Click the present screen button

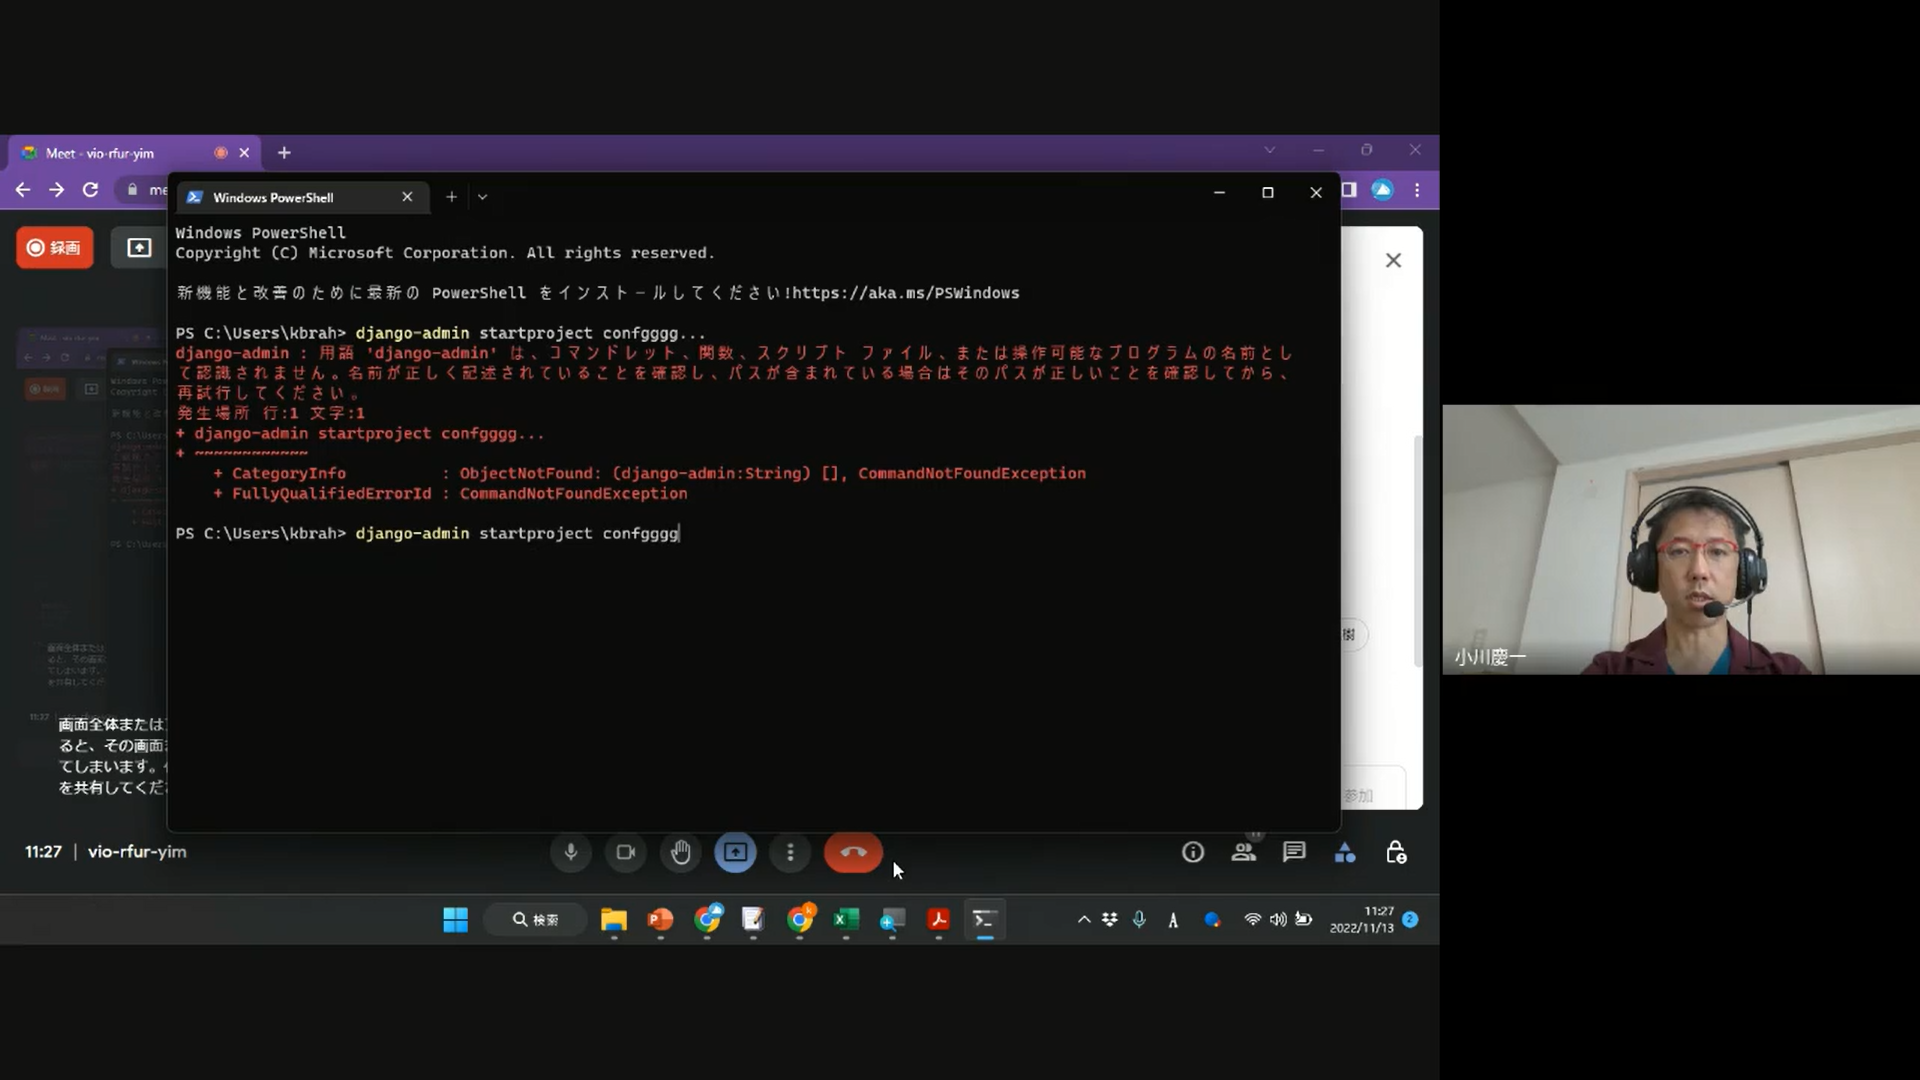click(x=735, y=852)
